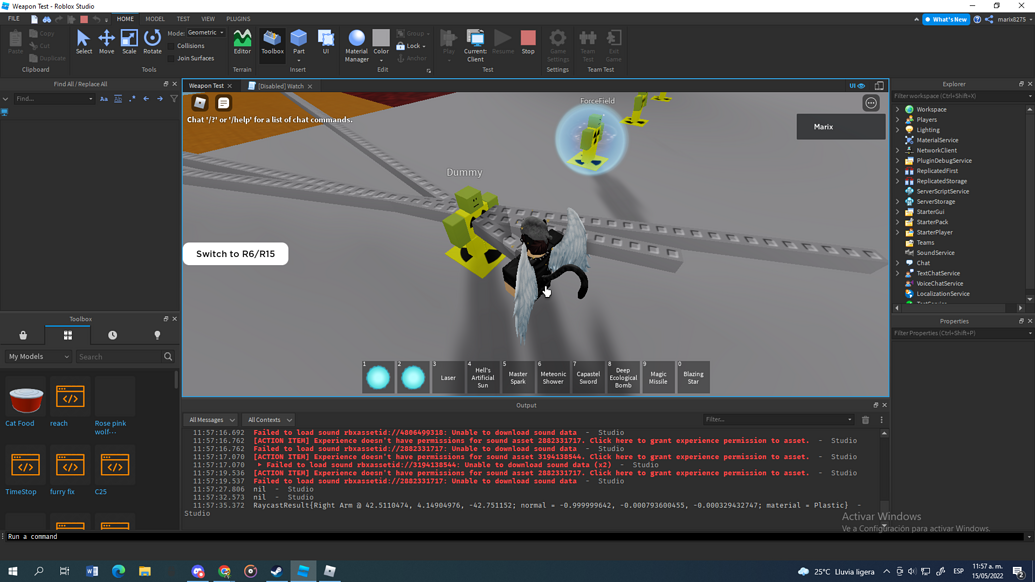Open the FILE menu

point(14,19)
